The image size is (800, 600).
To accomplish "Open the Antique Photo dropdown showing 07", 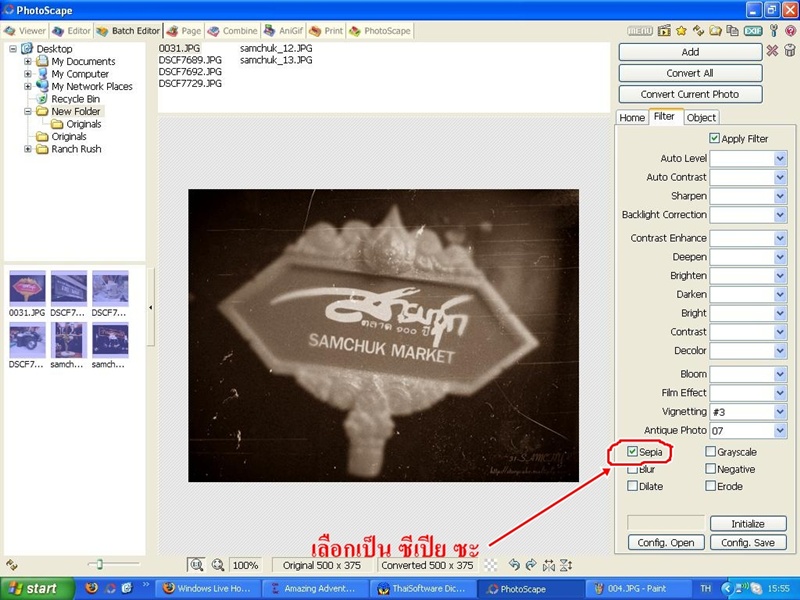I will coord(780,430).
